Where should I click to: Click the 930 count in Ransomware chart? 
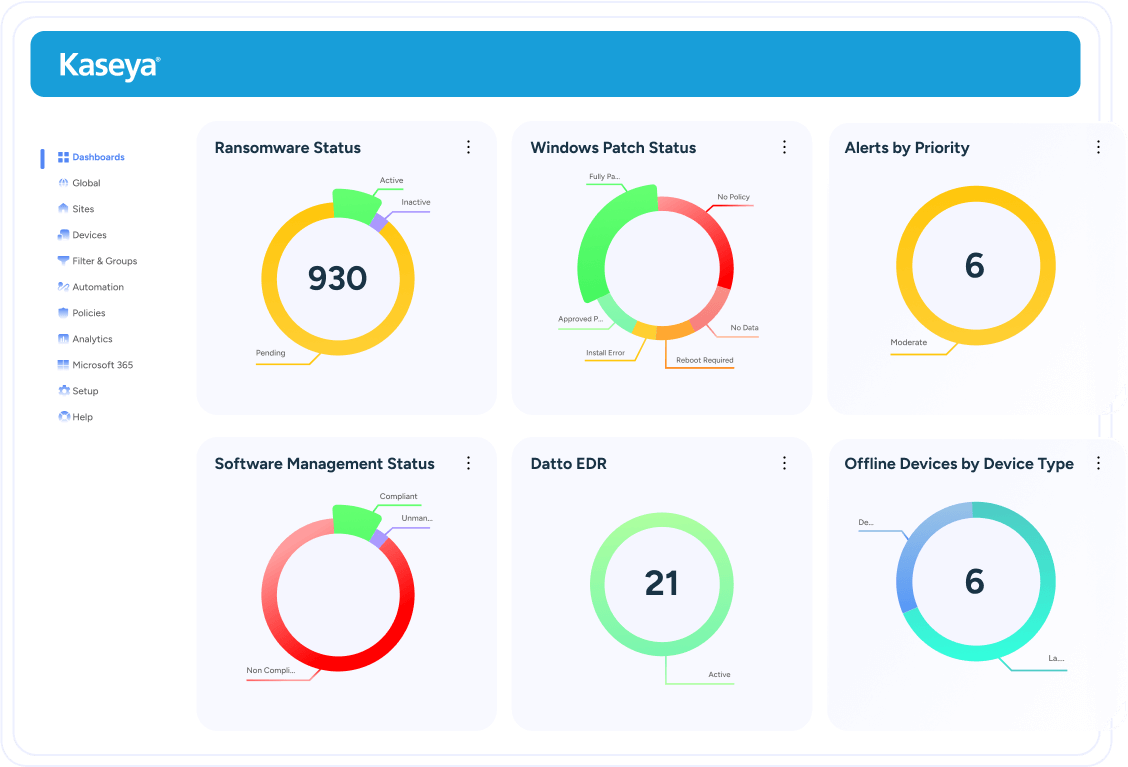tap(337, 278)
